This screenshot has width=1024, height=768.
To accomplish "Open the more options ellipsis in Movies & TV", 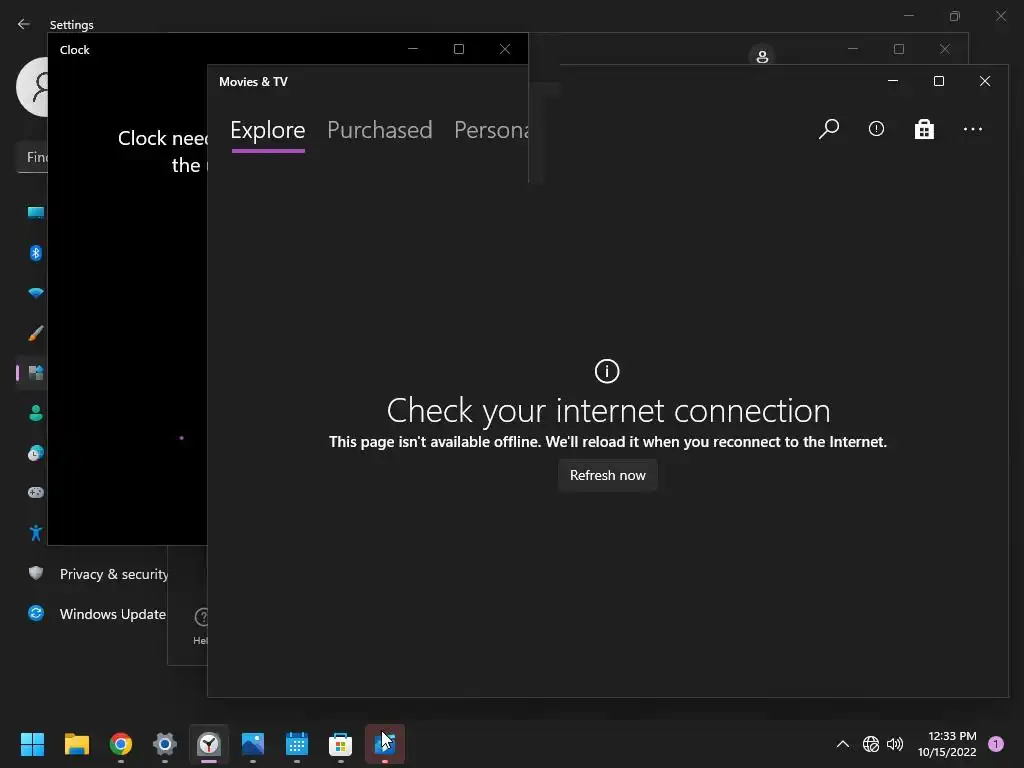I will coord(972,129).
